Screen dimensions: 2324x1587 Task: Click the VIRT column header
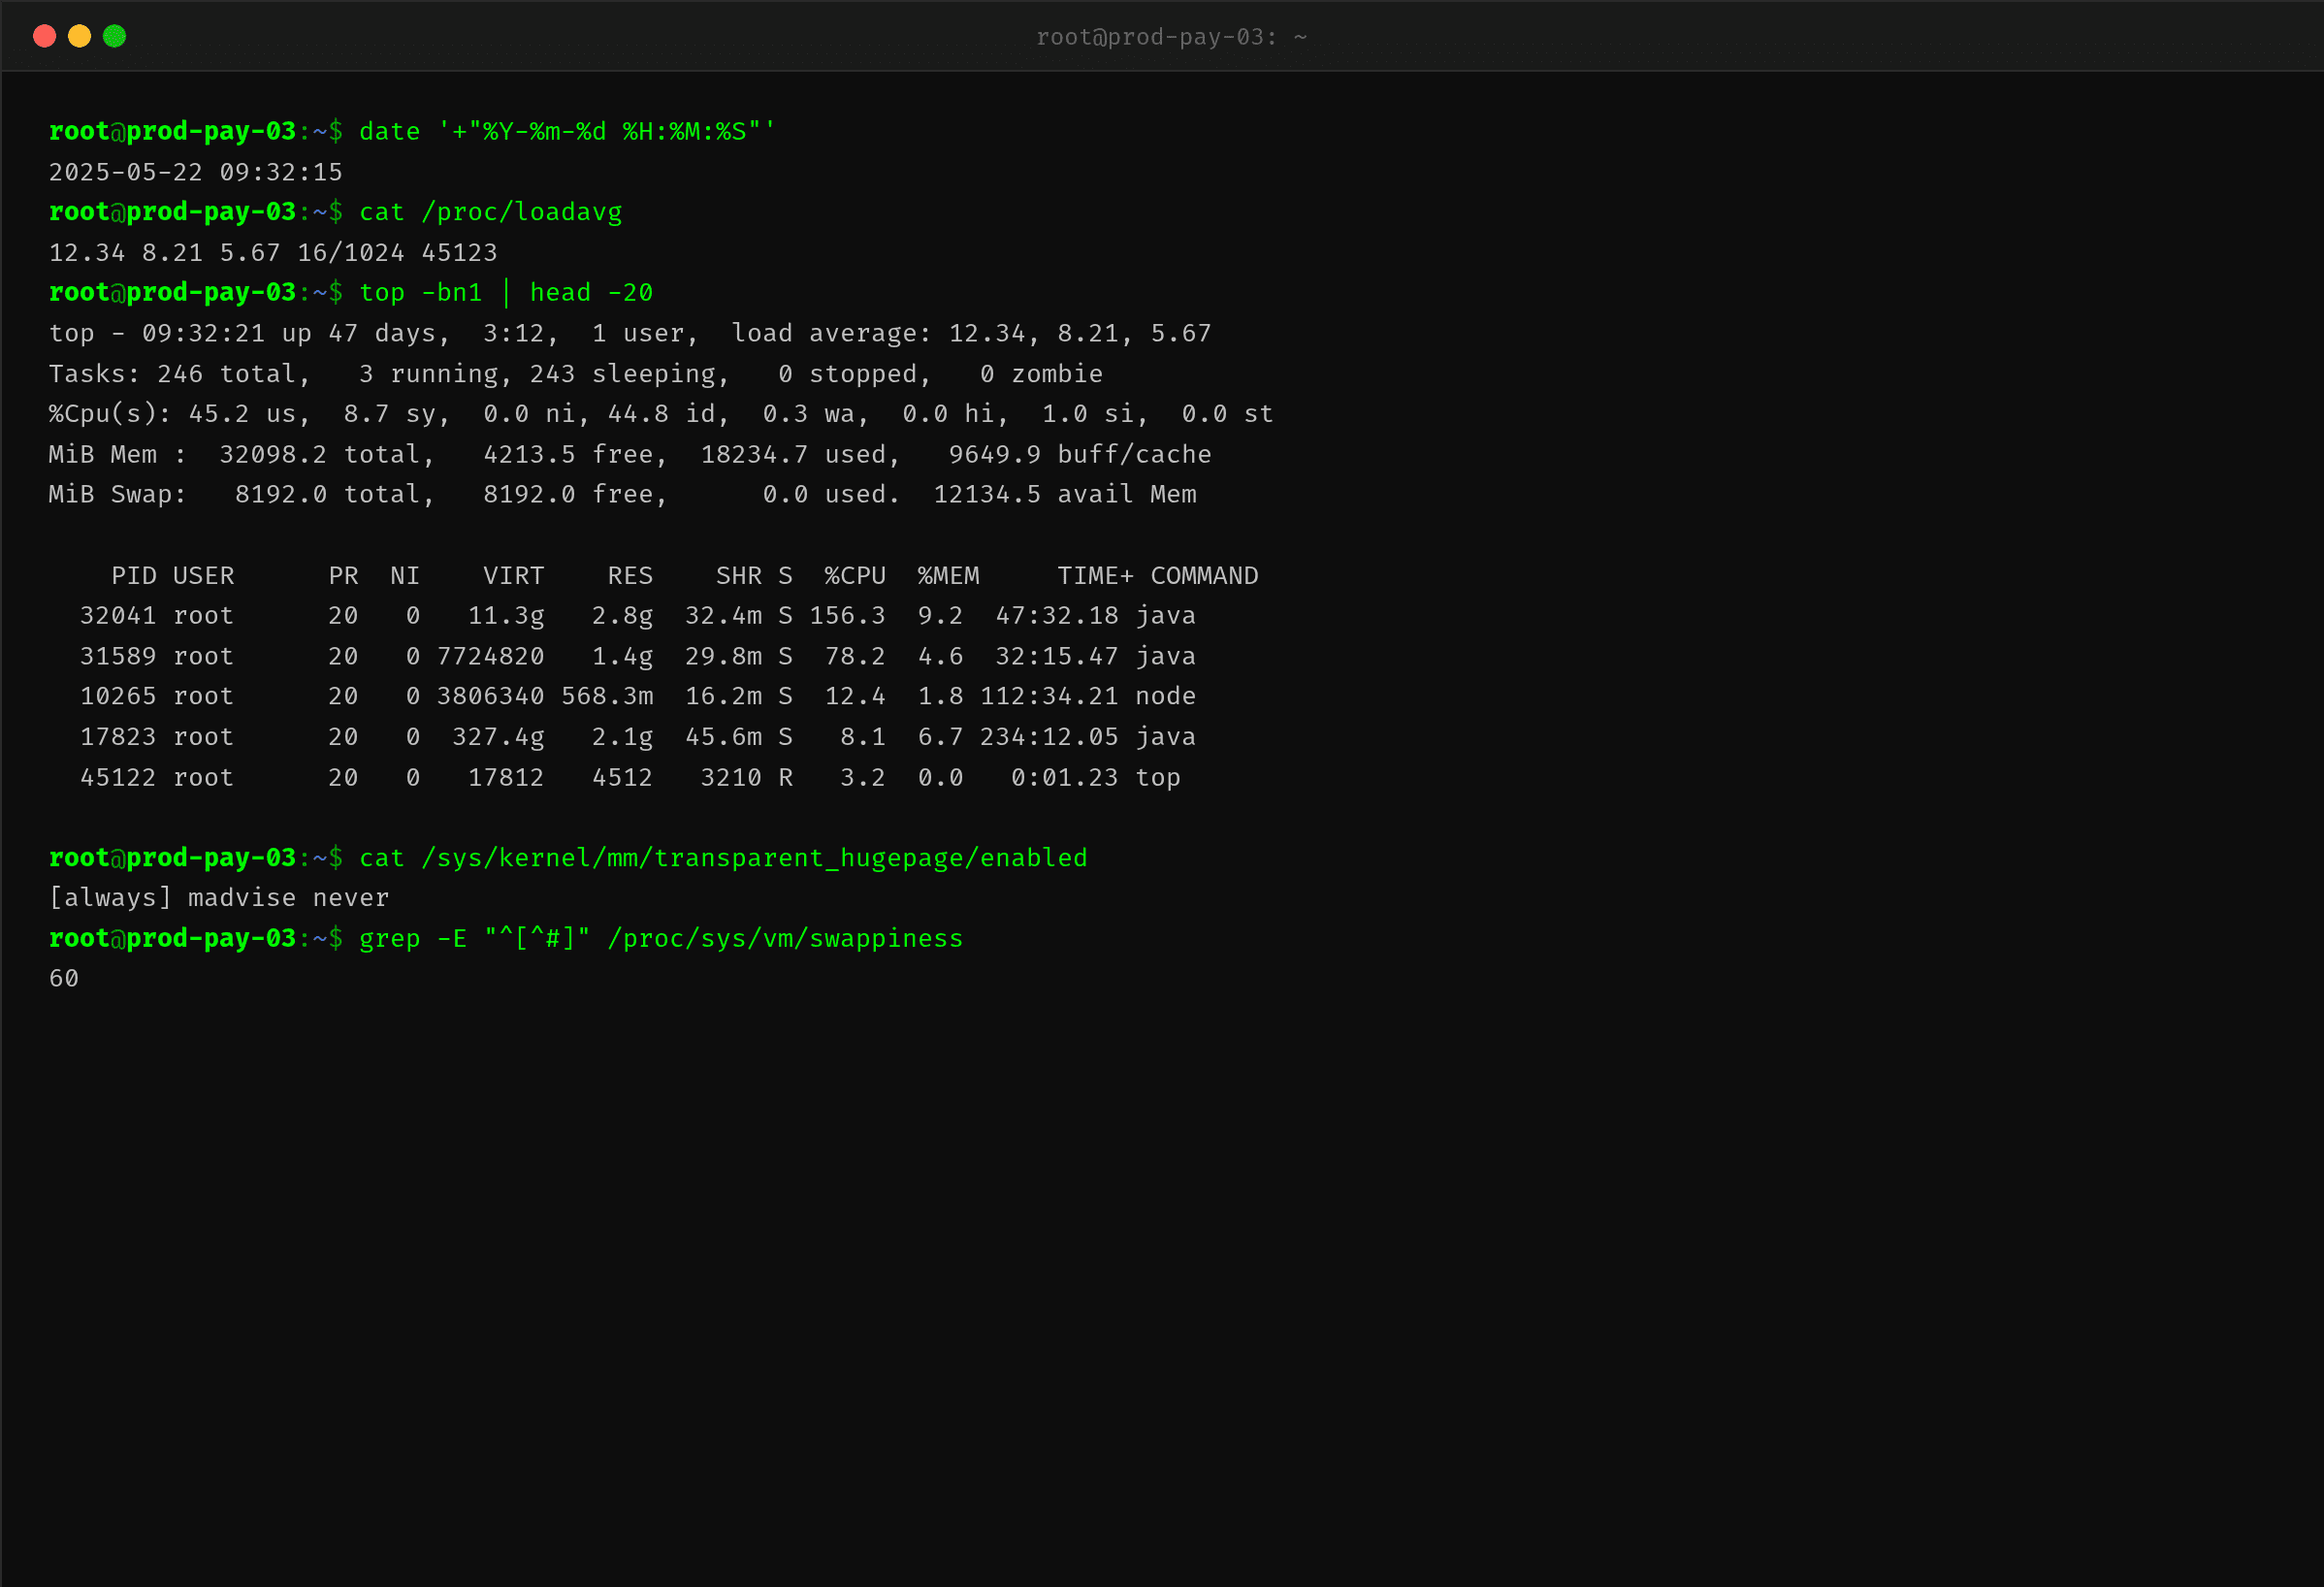514,575
